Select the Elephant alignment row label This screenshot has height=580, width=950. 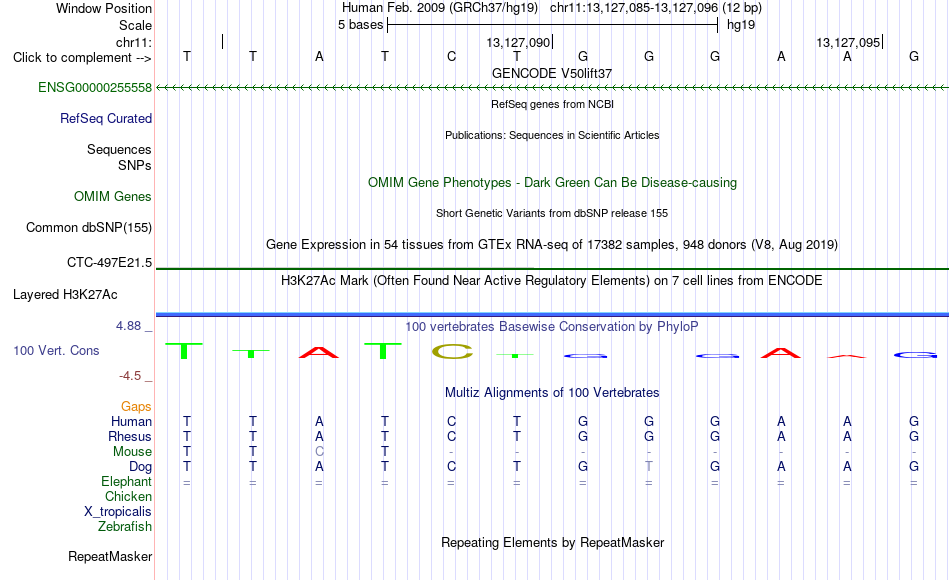point(126,482)
